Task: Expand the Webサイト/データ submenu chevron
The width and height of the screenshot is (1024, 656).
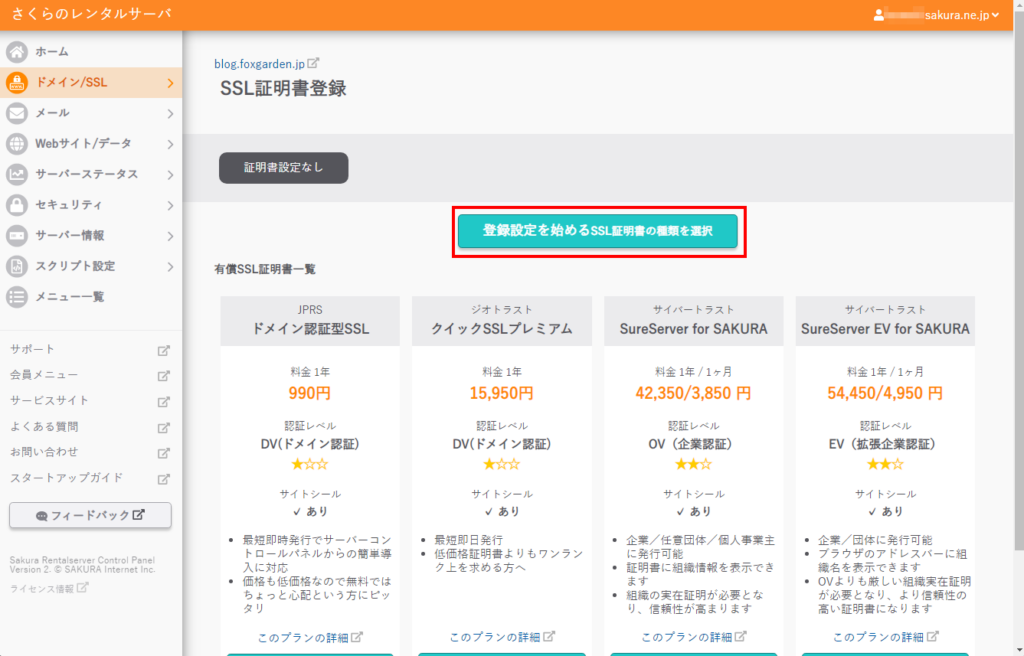Action: 170,144
